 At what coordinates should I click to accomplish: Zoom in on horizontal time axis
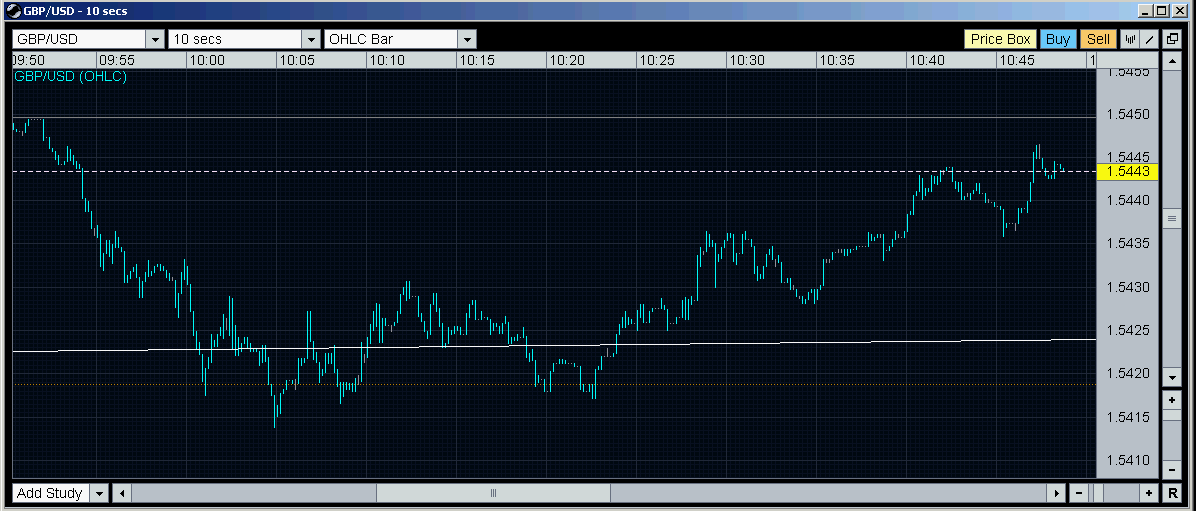1149,493
